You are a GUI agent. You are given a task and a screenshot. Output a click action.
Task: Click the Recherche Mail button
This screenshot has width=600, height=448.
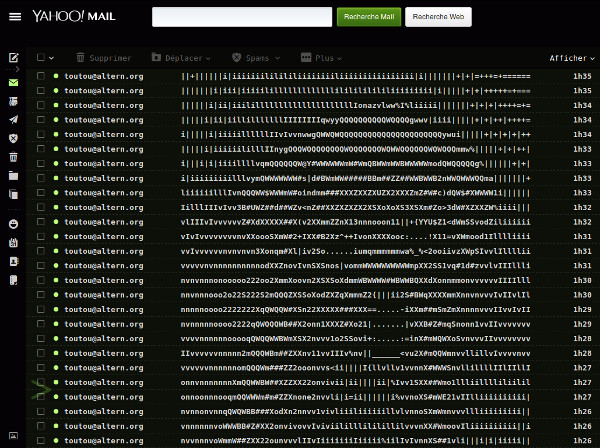tap(369, 17)
